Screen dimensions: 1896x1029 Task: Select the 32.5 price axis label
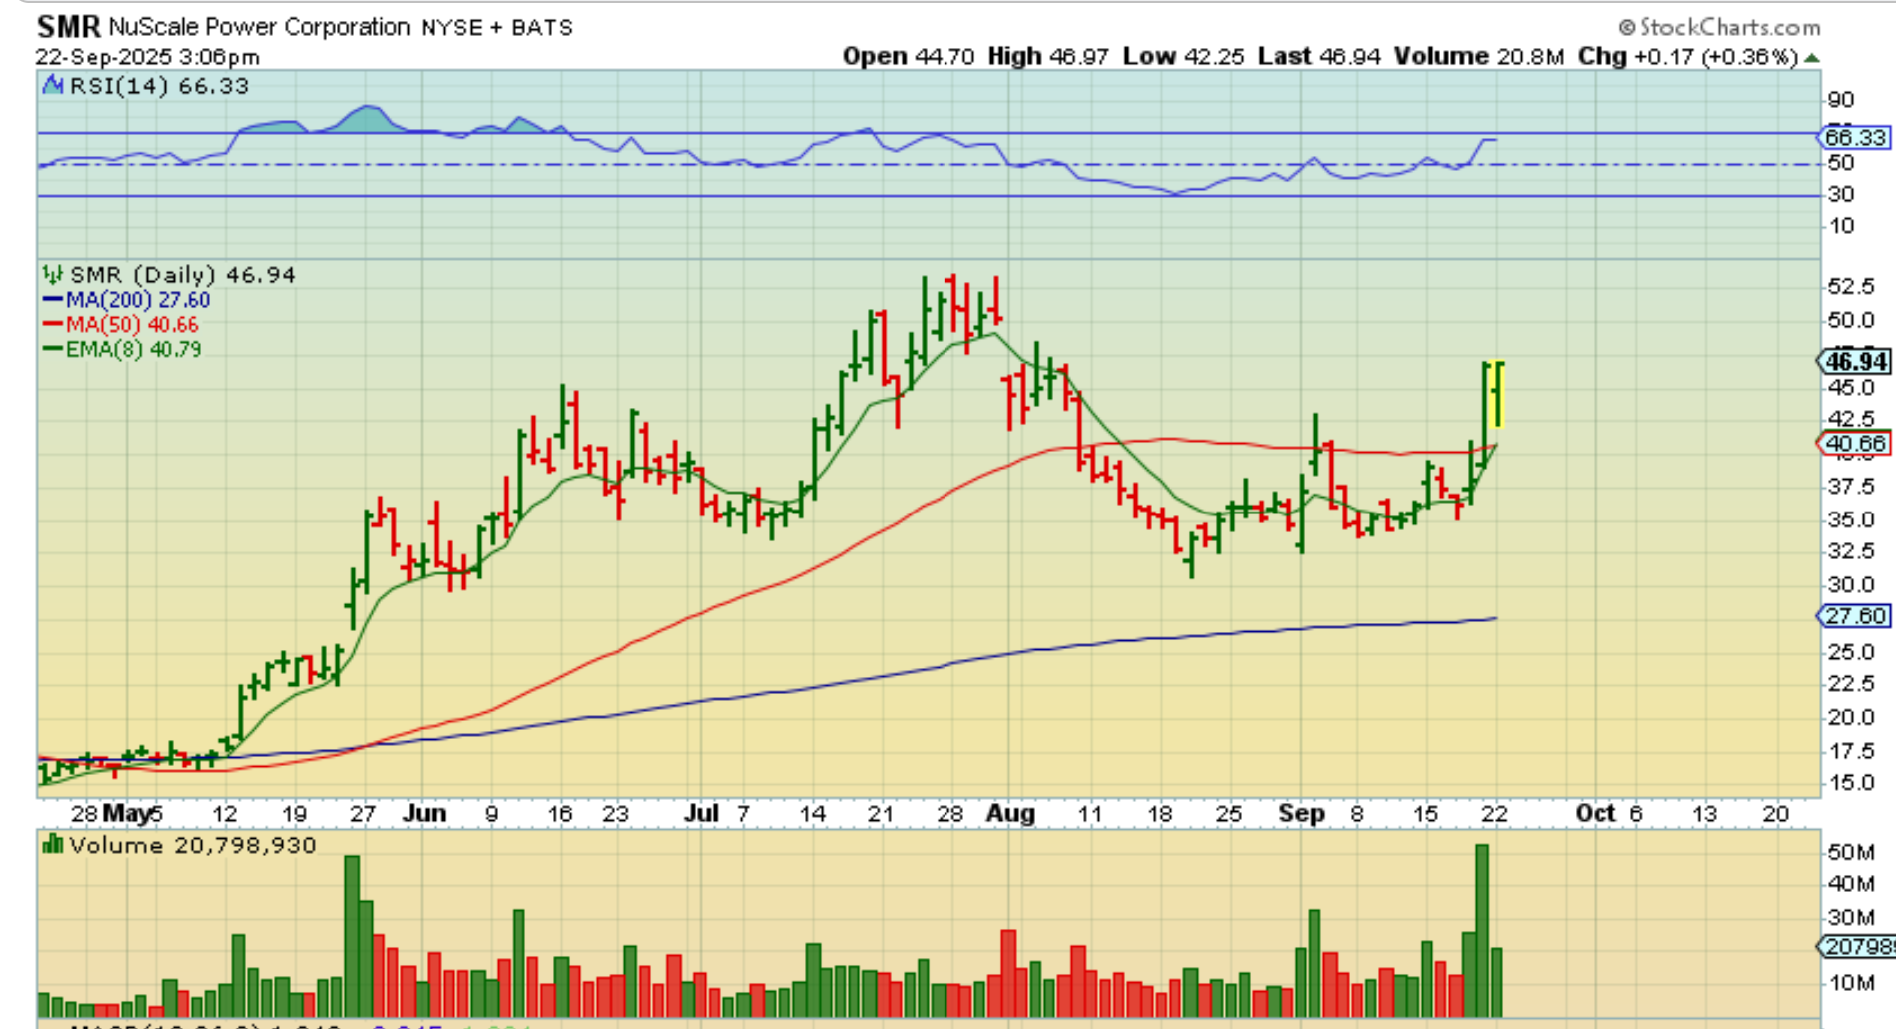(1850, 551)
